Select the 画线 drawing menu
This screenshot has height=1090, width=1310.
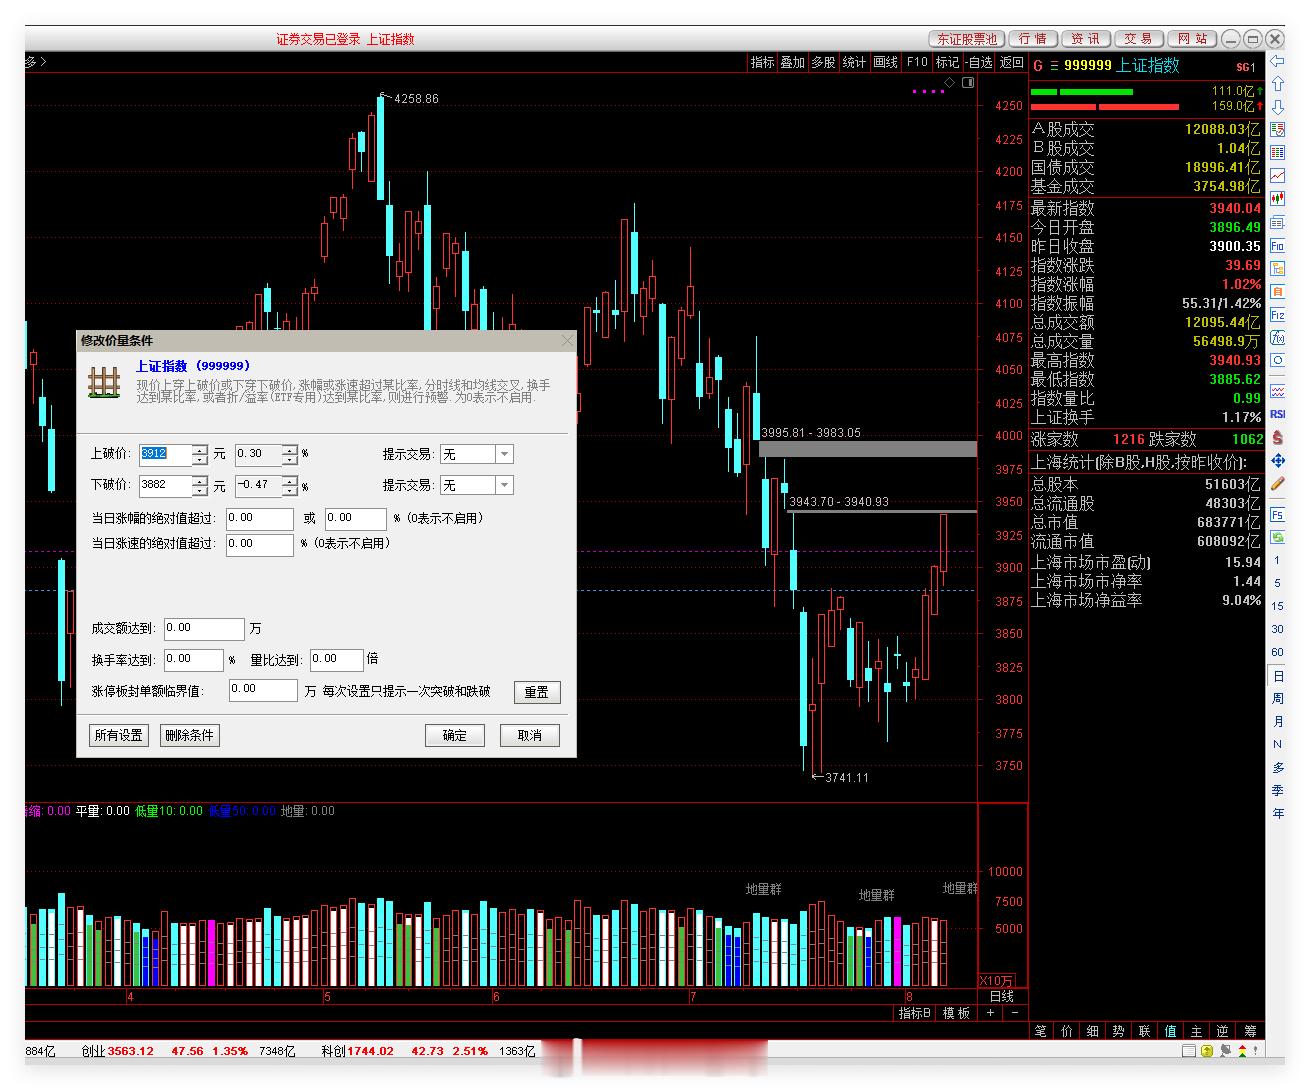point(886,62)
